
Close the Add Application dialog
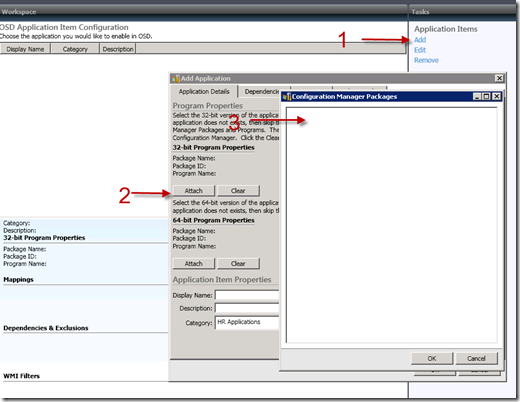pos(499,78)
